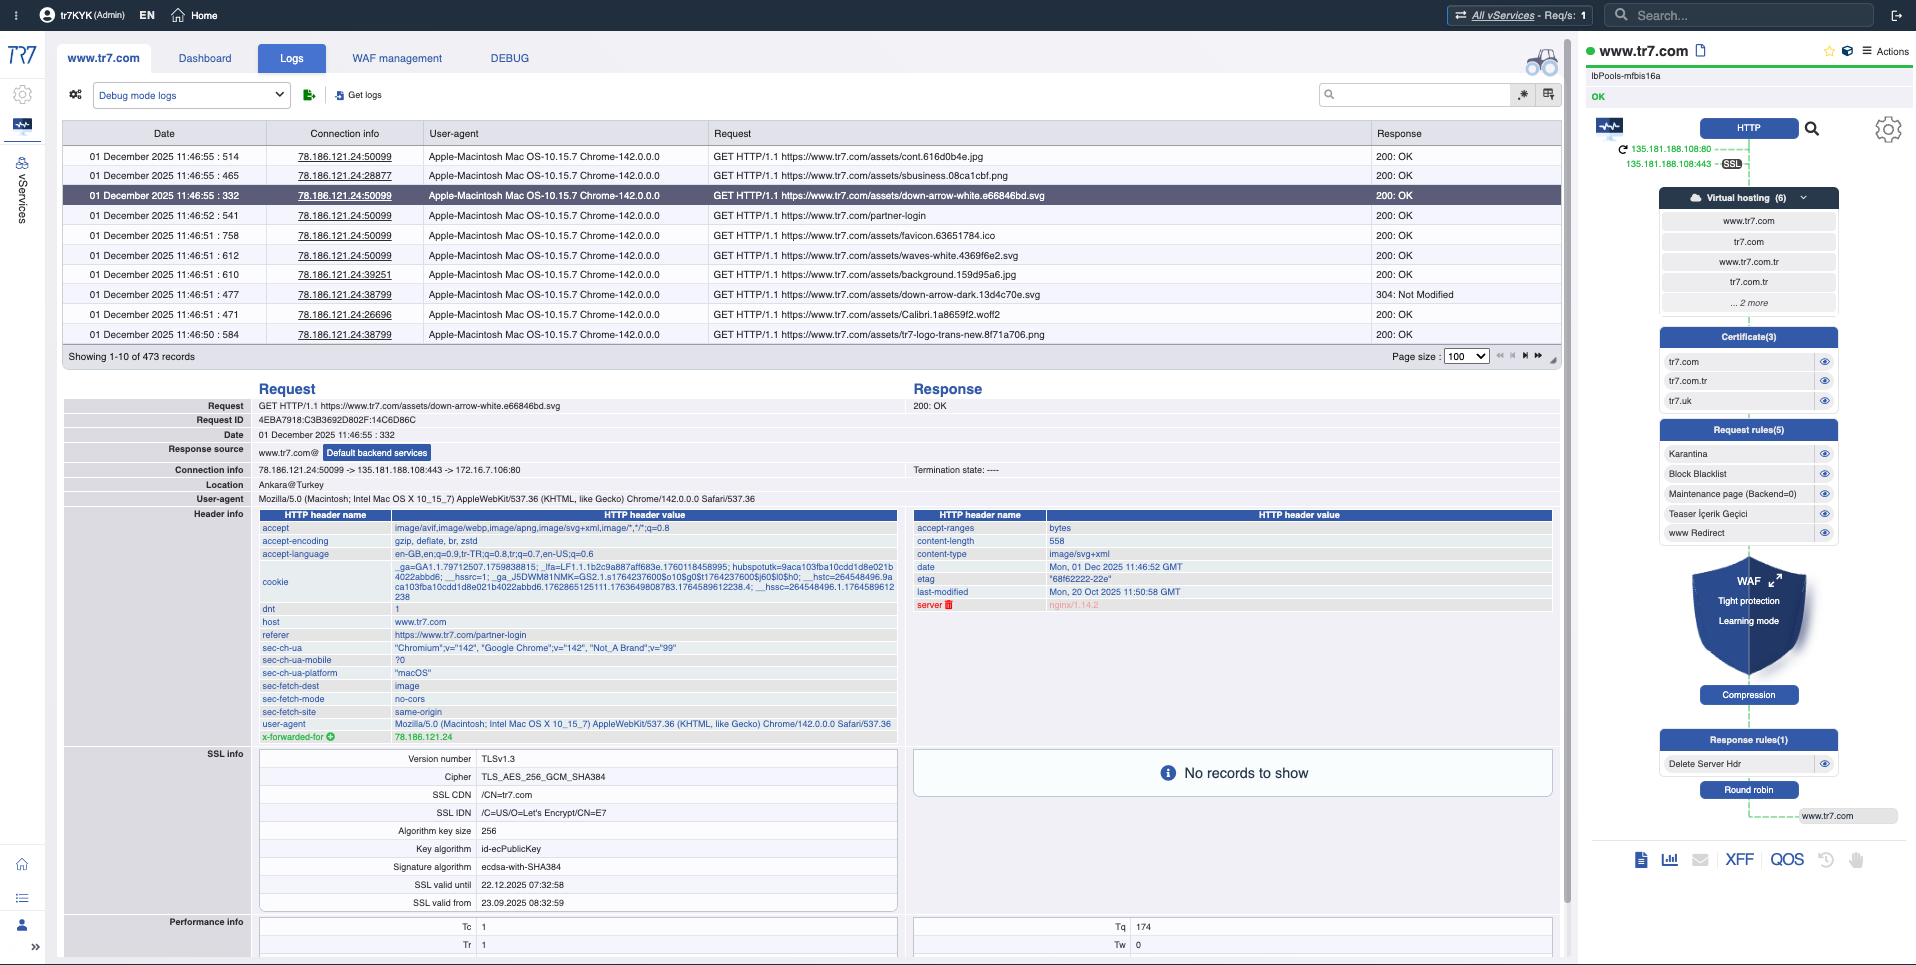Expand the left sidebar with double chevron
Screen dimensions: 1916x965
[35, 947]
